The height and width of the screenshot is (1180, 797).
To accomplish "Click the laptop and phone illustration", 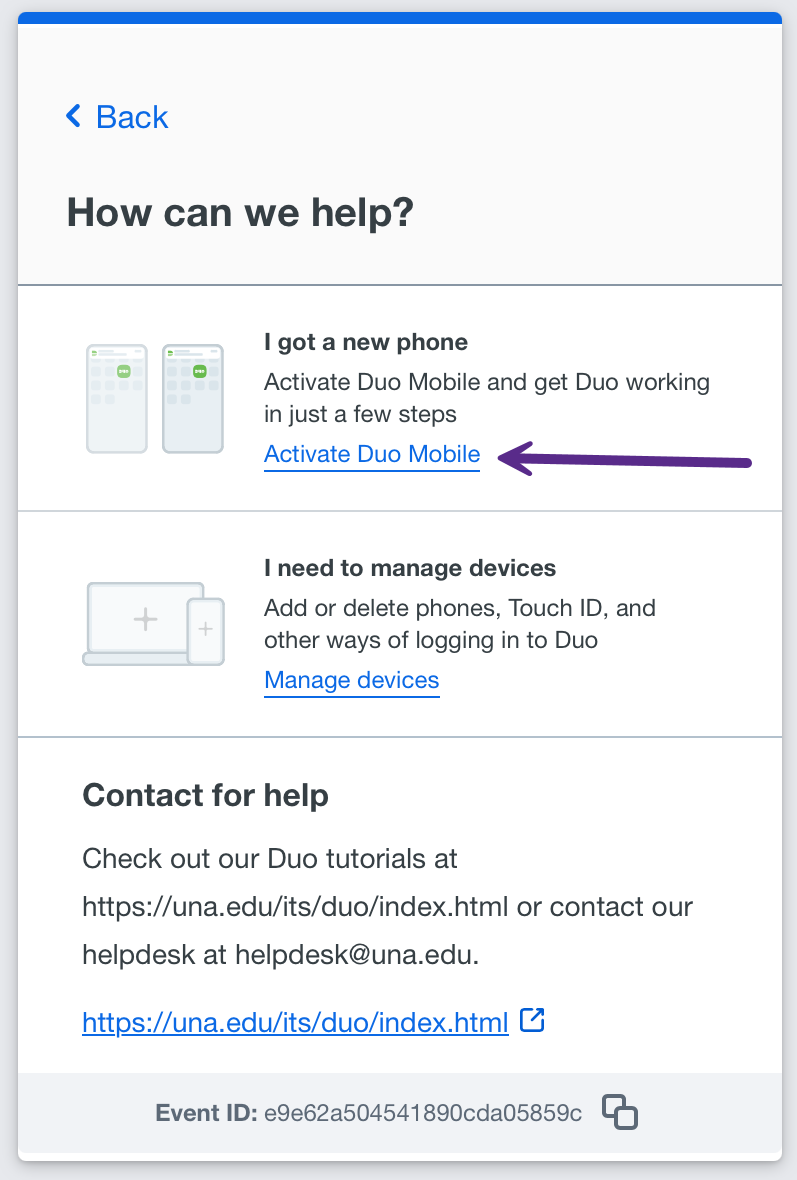I will 153,624.
